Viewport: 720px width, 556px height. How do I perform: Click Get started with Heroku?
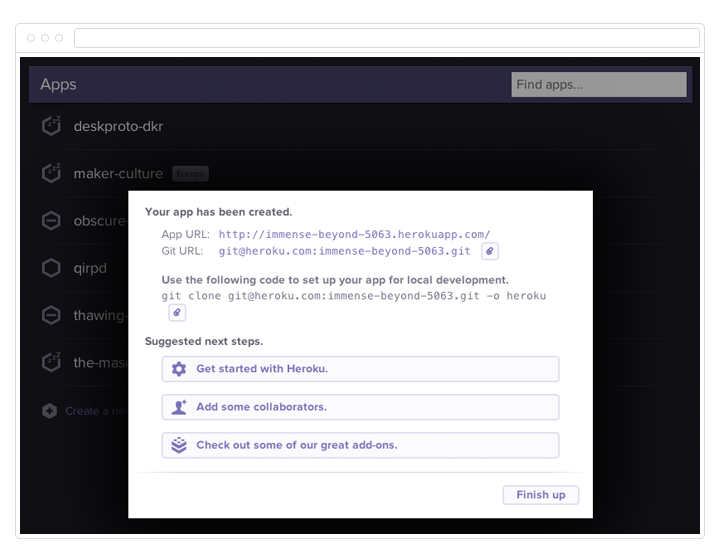[x=360, y=369]
